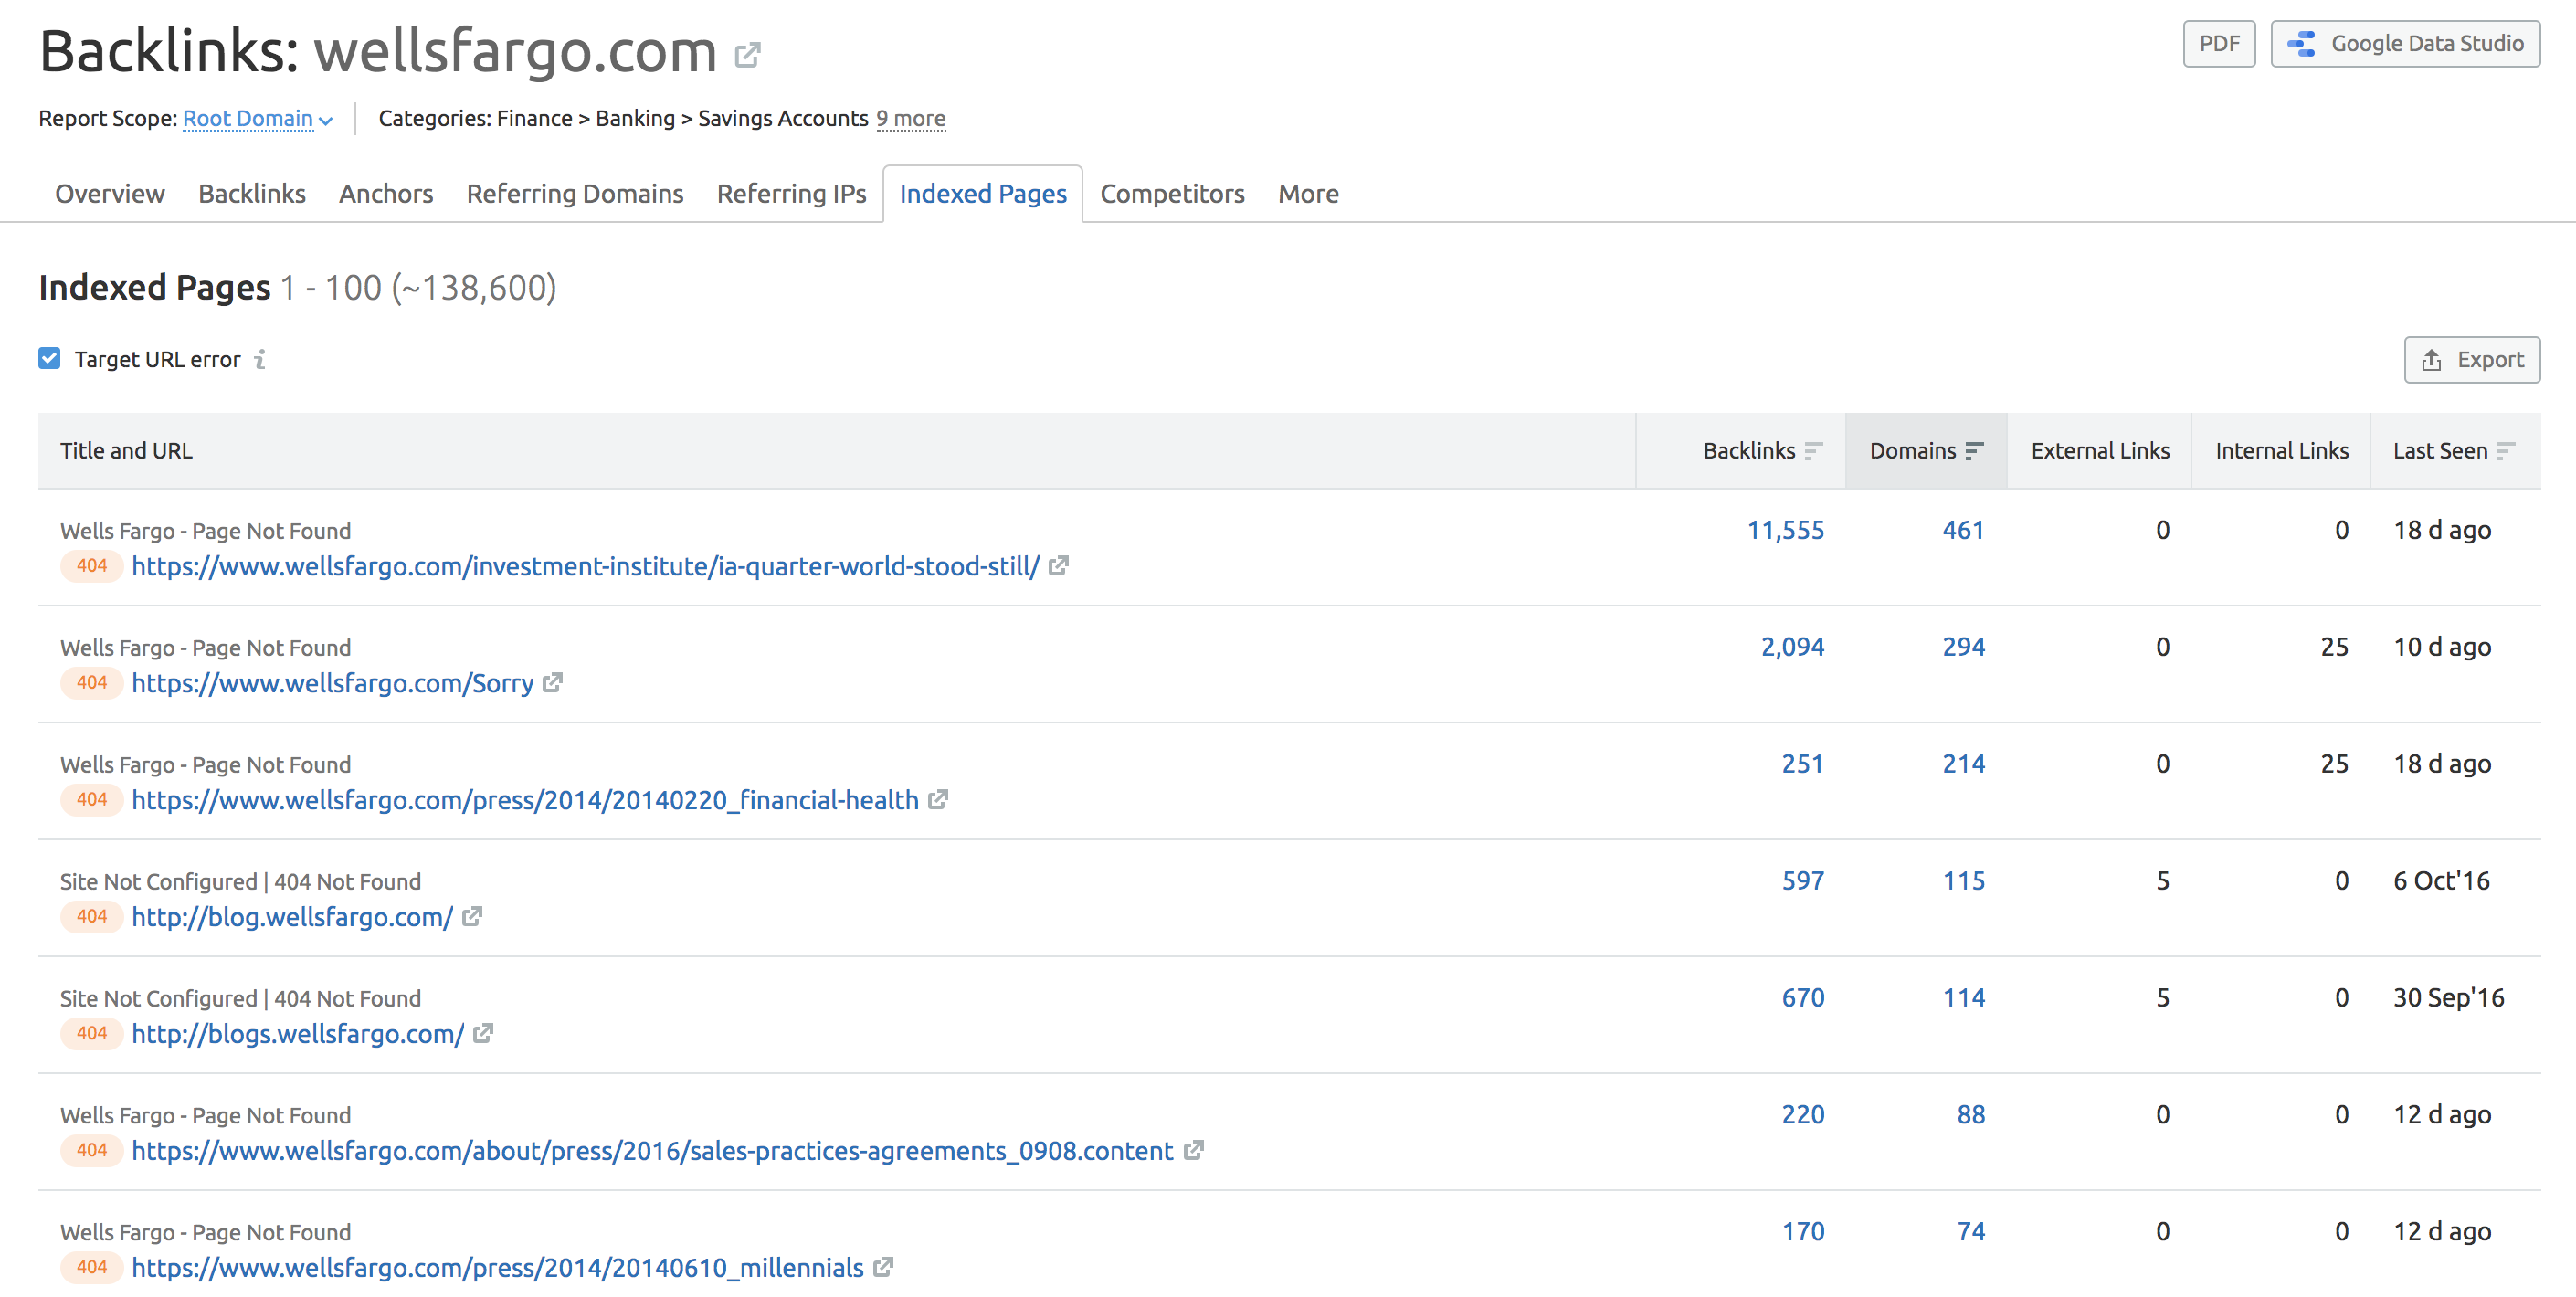The image size is (2576, 1297).
Task: Select the Indexed Pages tab
Action: pyautogui.click(x=983, y=194)
